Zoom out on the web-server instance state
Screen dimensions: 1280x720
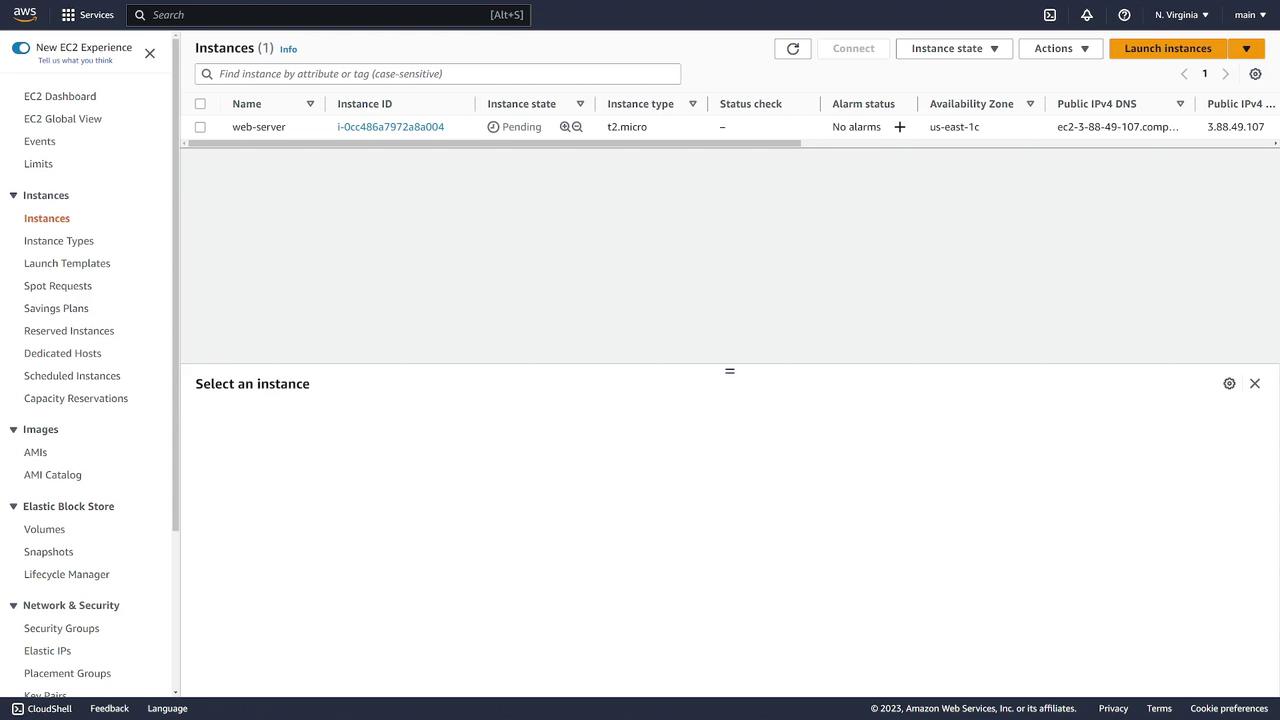tap(577, 127)
